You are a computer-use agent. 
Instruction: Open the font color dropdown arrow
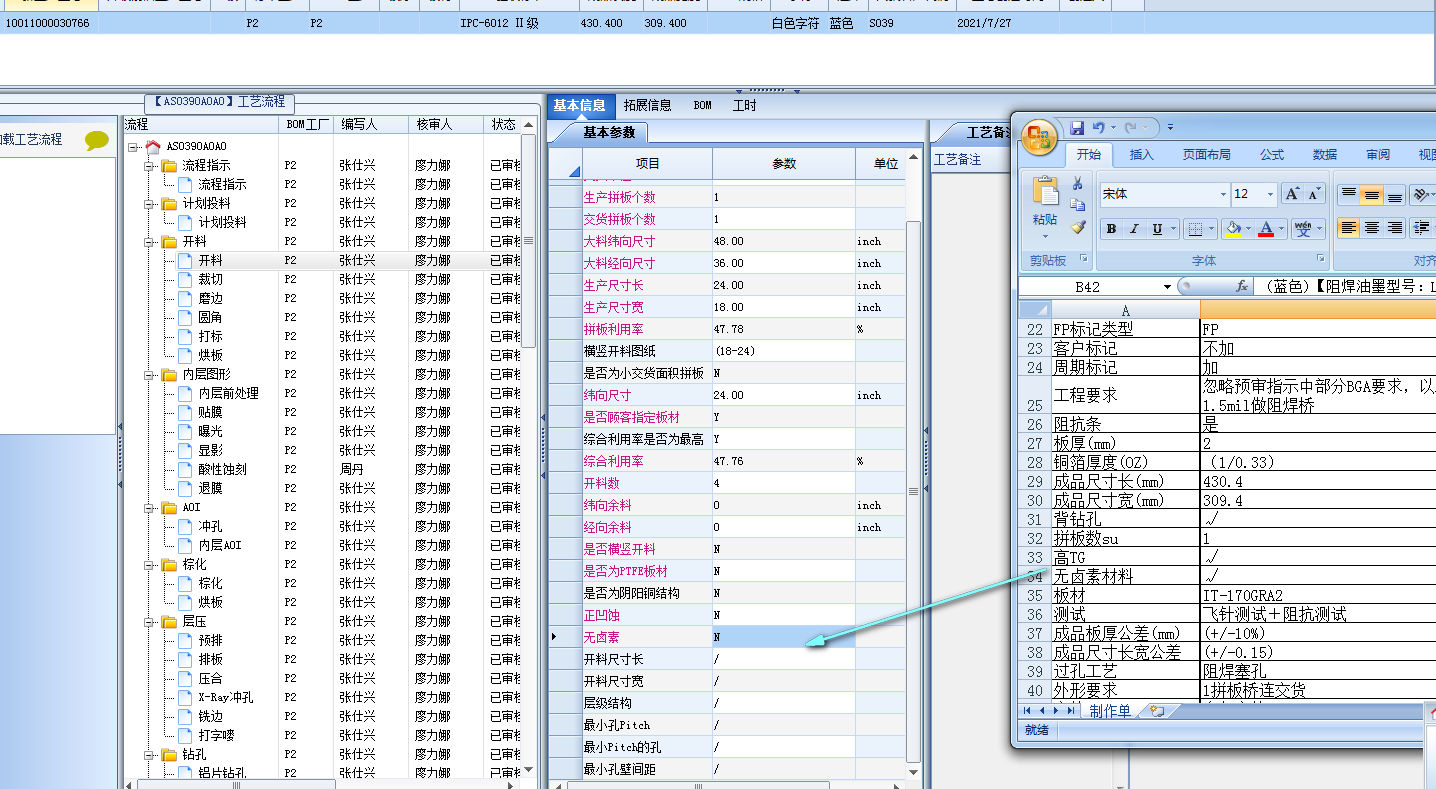1282,229
